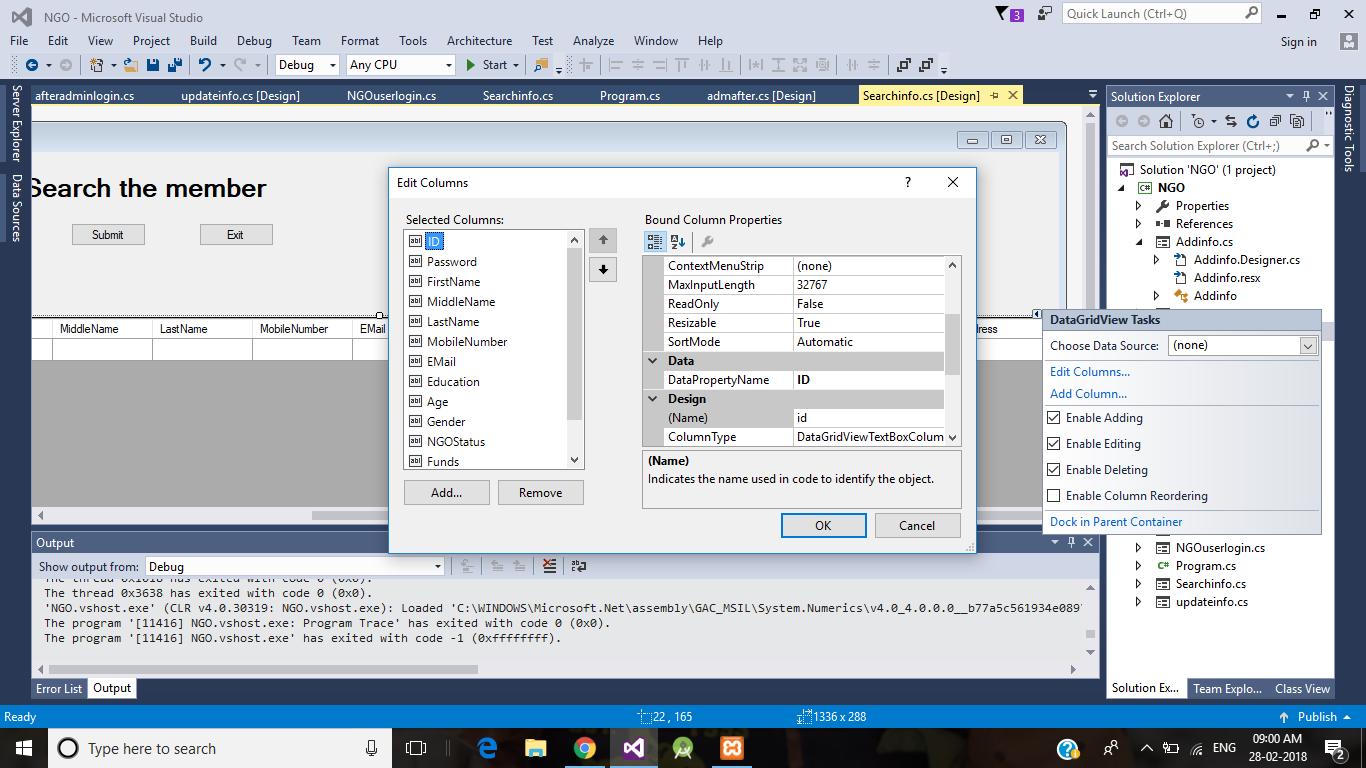Open Microsoft Edge from the taskbar
The width and height of the screenshot is (1366, 768).
pyautogui.click(x=487, y=748)
